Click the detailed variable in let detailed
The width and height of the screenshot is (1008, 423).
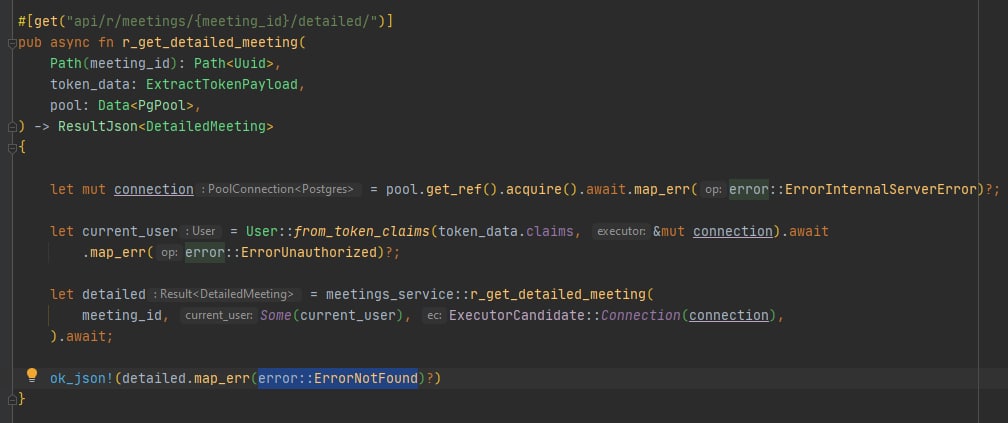pyautogui.click(x=114, y=294)
